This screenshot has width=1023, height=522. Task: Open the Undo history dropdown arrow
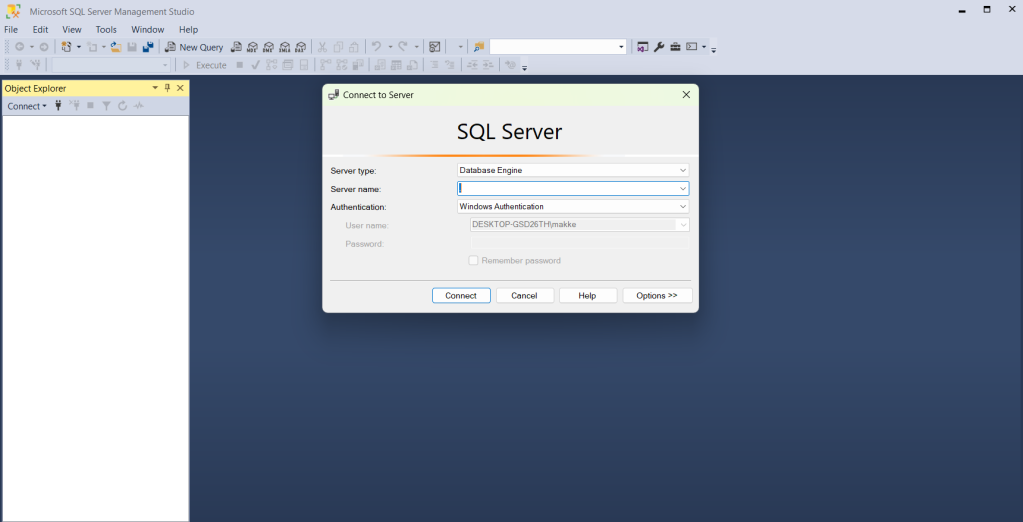point(390,47)
